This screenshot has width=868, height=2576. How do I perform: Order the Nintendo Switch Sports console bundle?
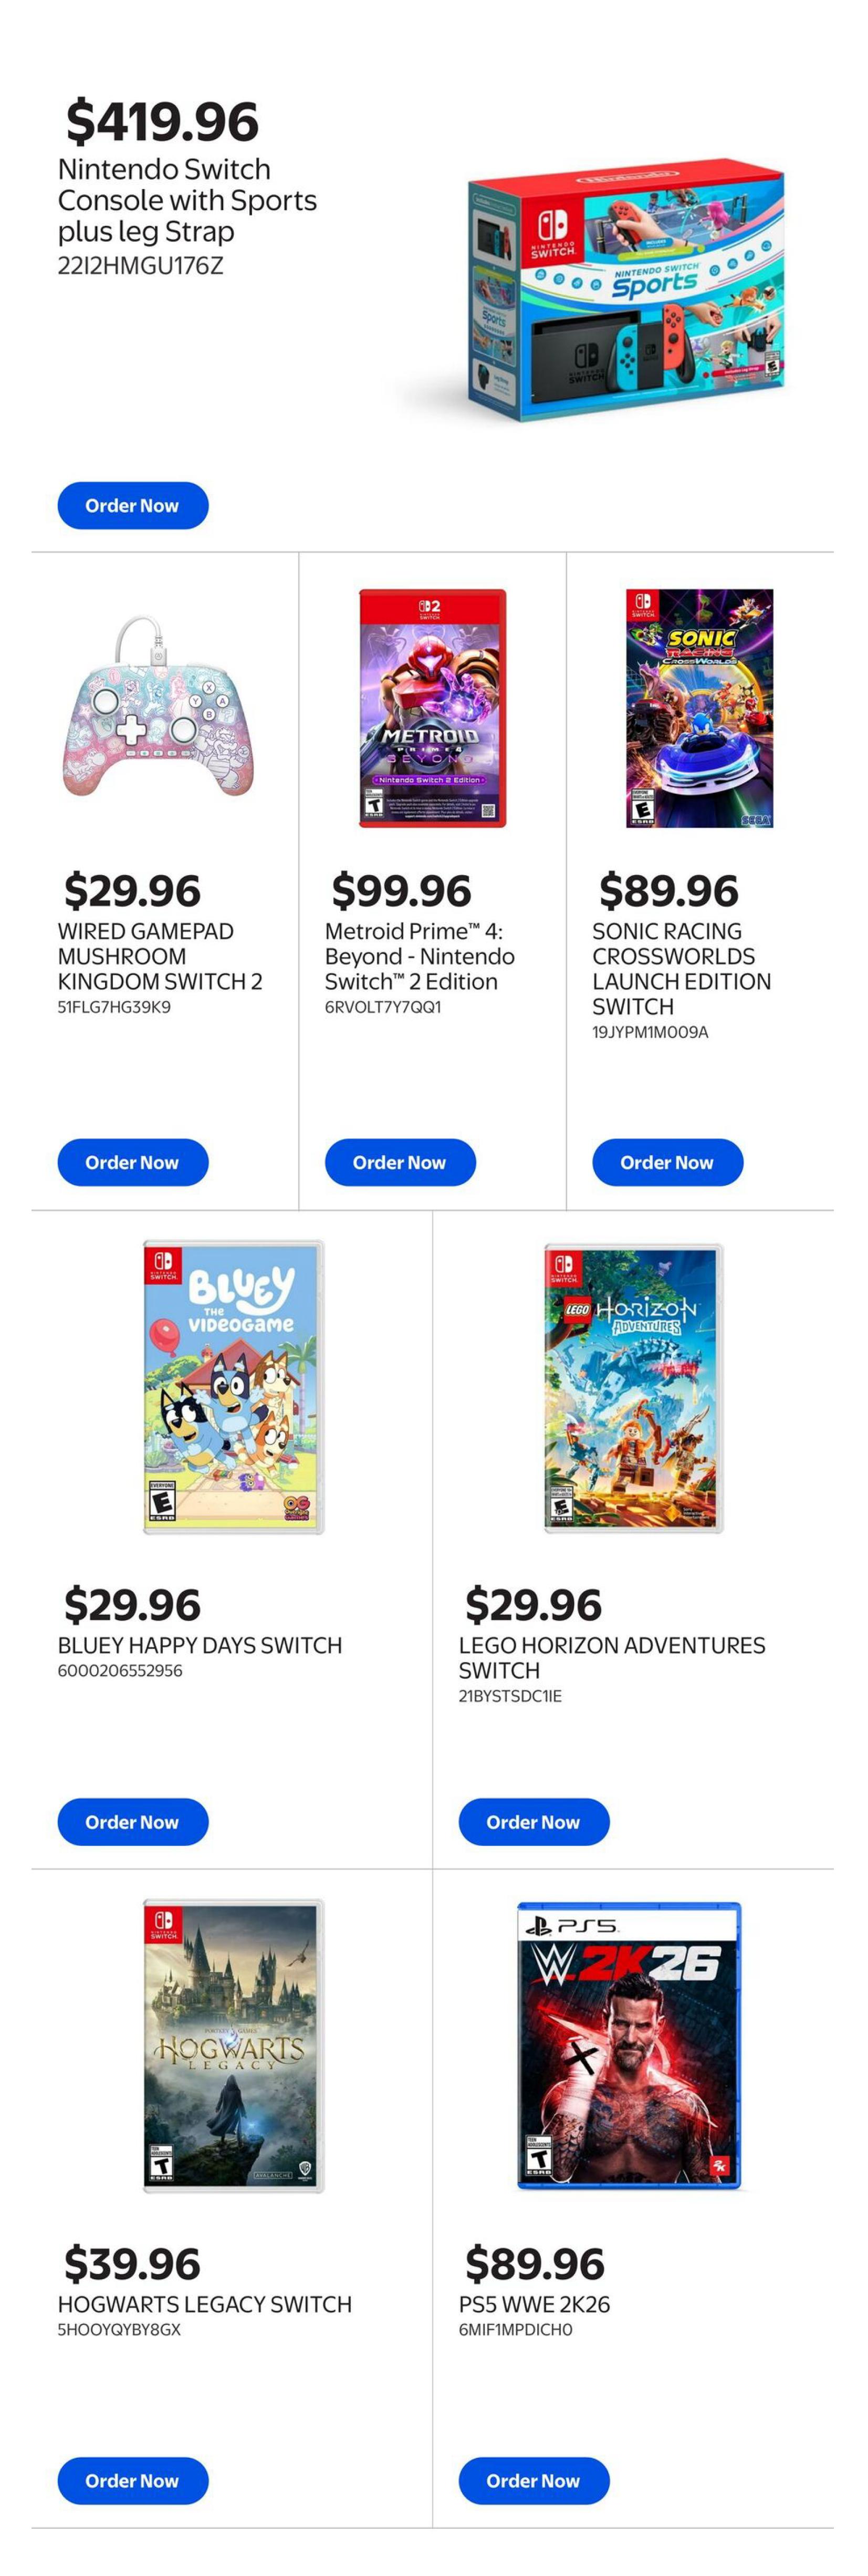133,505
